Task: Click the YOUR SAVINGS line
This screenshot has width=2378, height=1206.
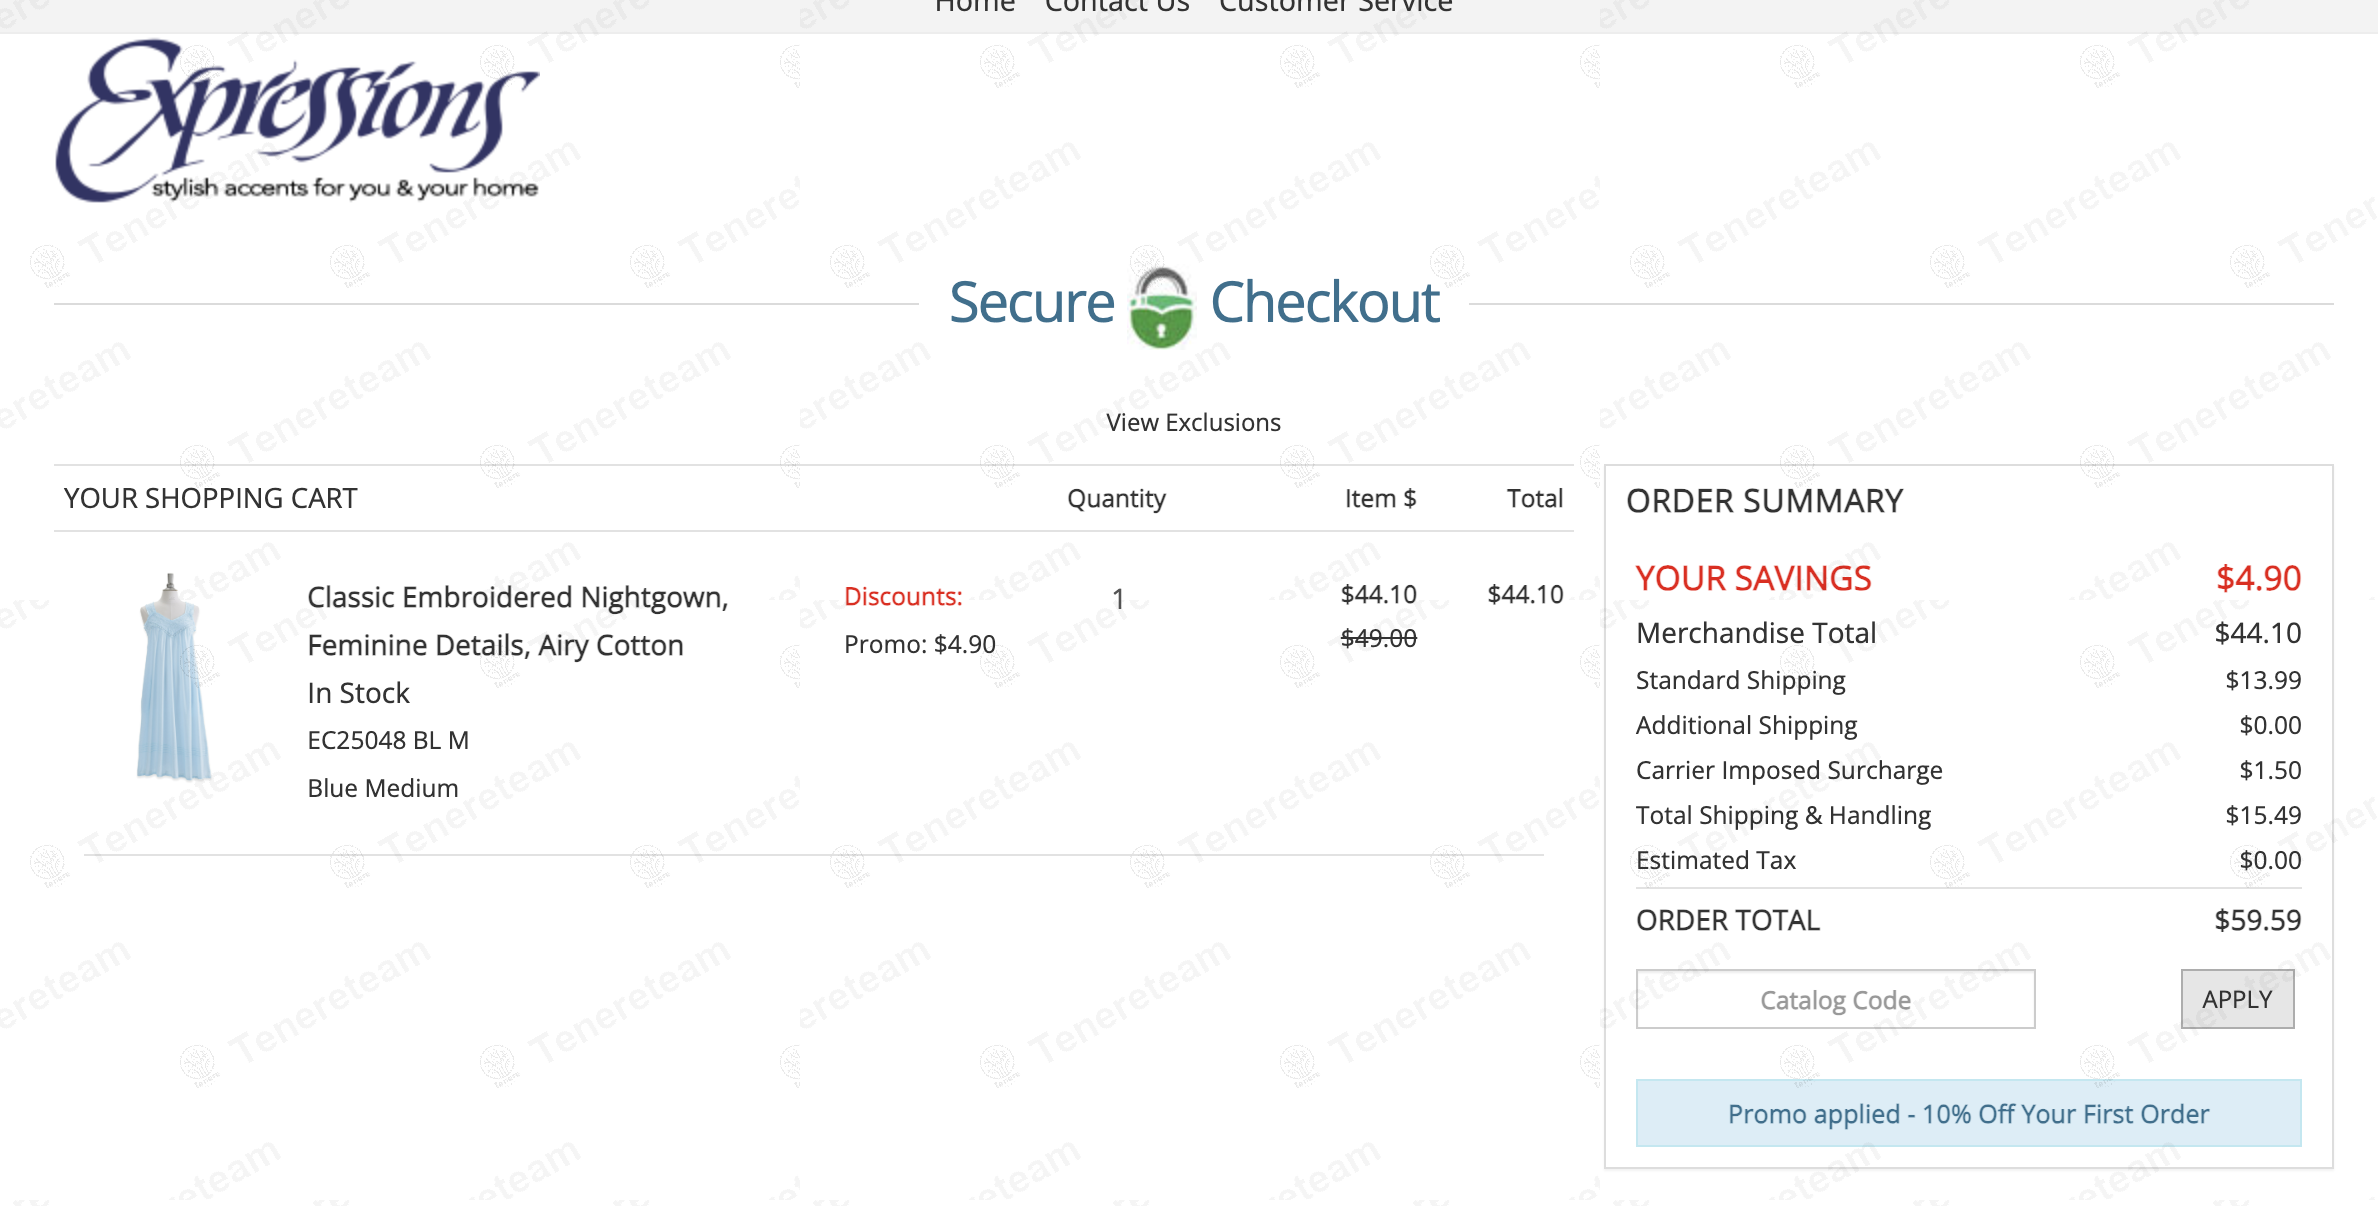Action: 1753,579
